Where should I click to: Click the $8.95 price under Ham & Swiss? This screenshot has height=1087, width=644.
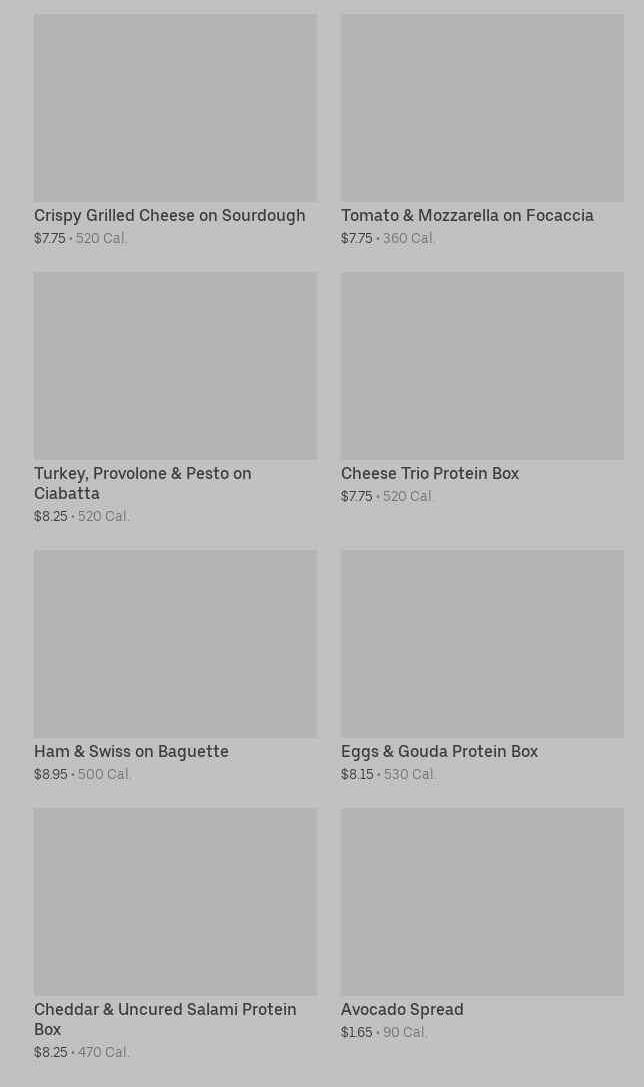tap(51, 775)
